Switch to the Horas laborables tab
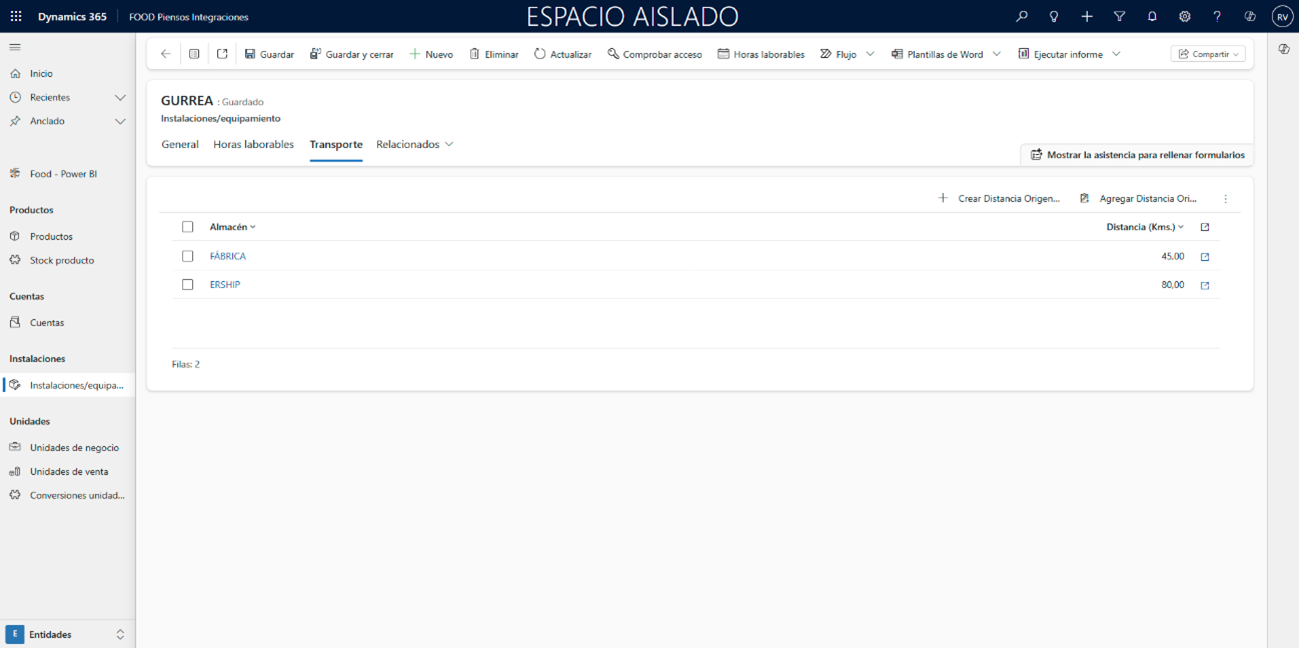The width and height of the screenshot is (1299, 648). click(253, 145)
